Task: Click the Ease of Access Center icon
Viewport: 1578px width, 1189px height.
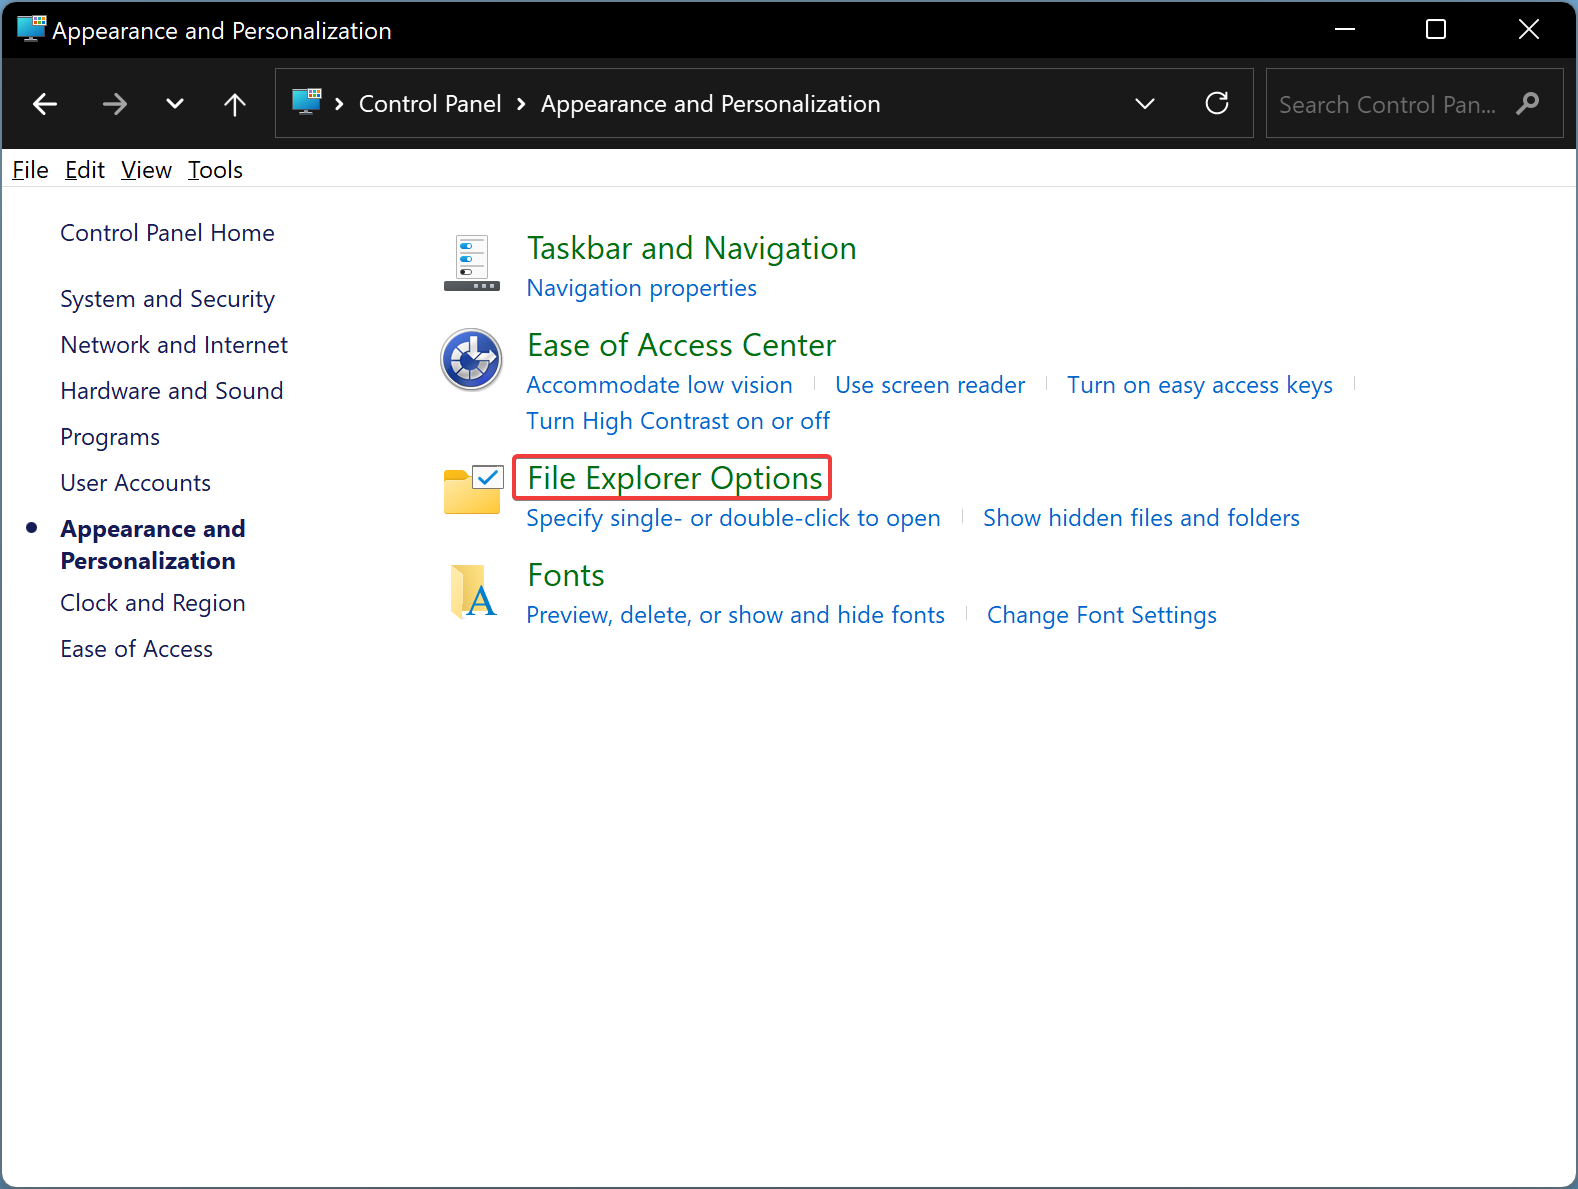Action: click(x=472, y=360)
